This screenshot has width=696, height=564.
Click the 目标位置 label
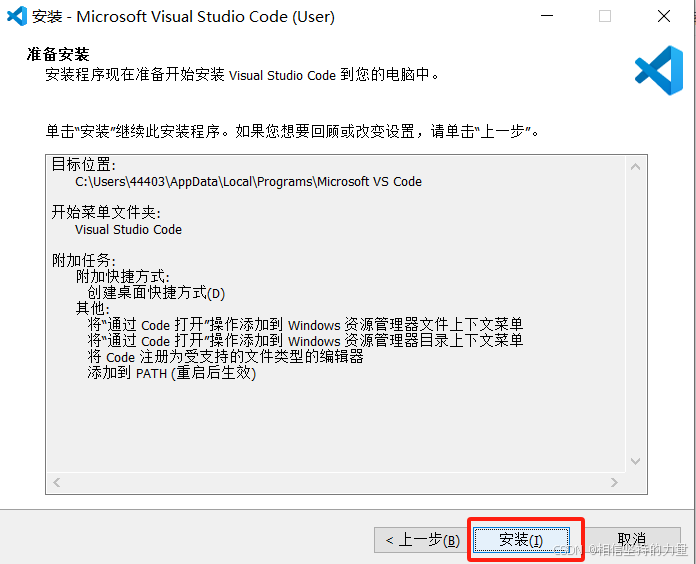84,165
